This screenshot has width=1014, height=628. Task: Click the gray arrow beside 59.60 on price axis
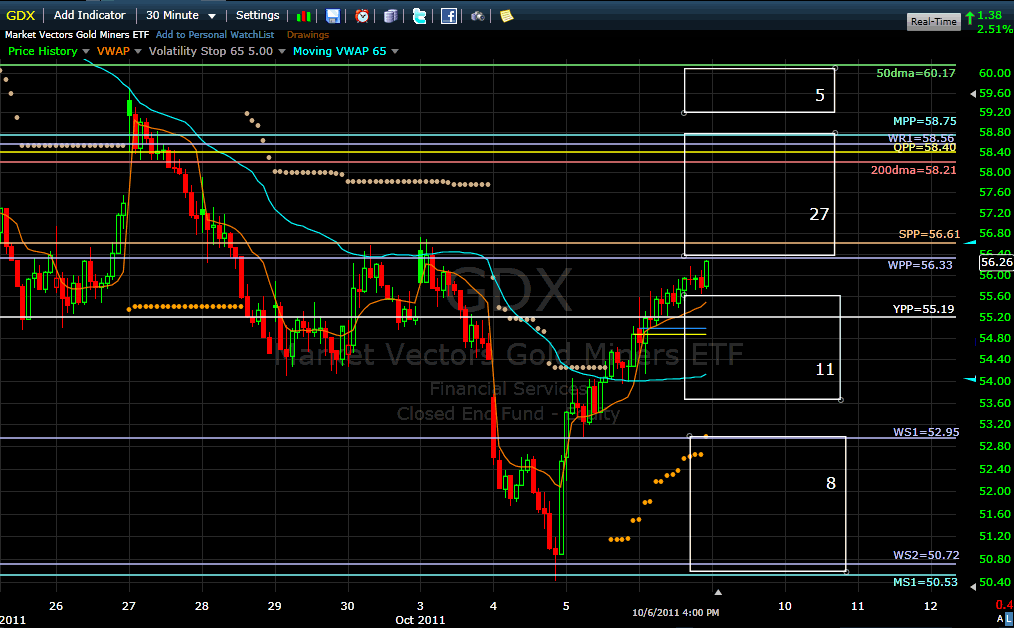(973, 94)
